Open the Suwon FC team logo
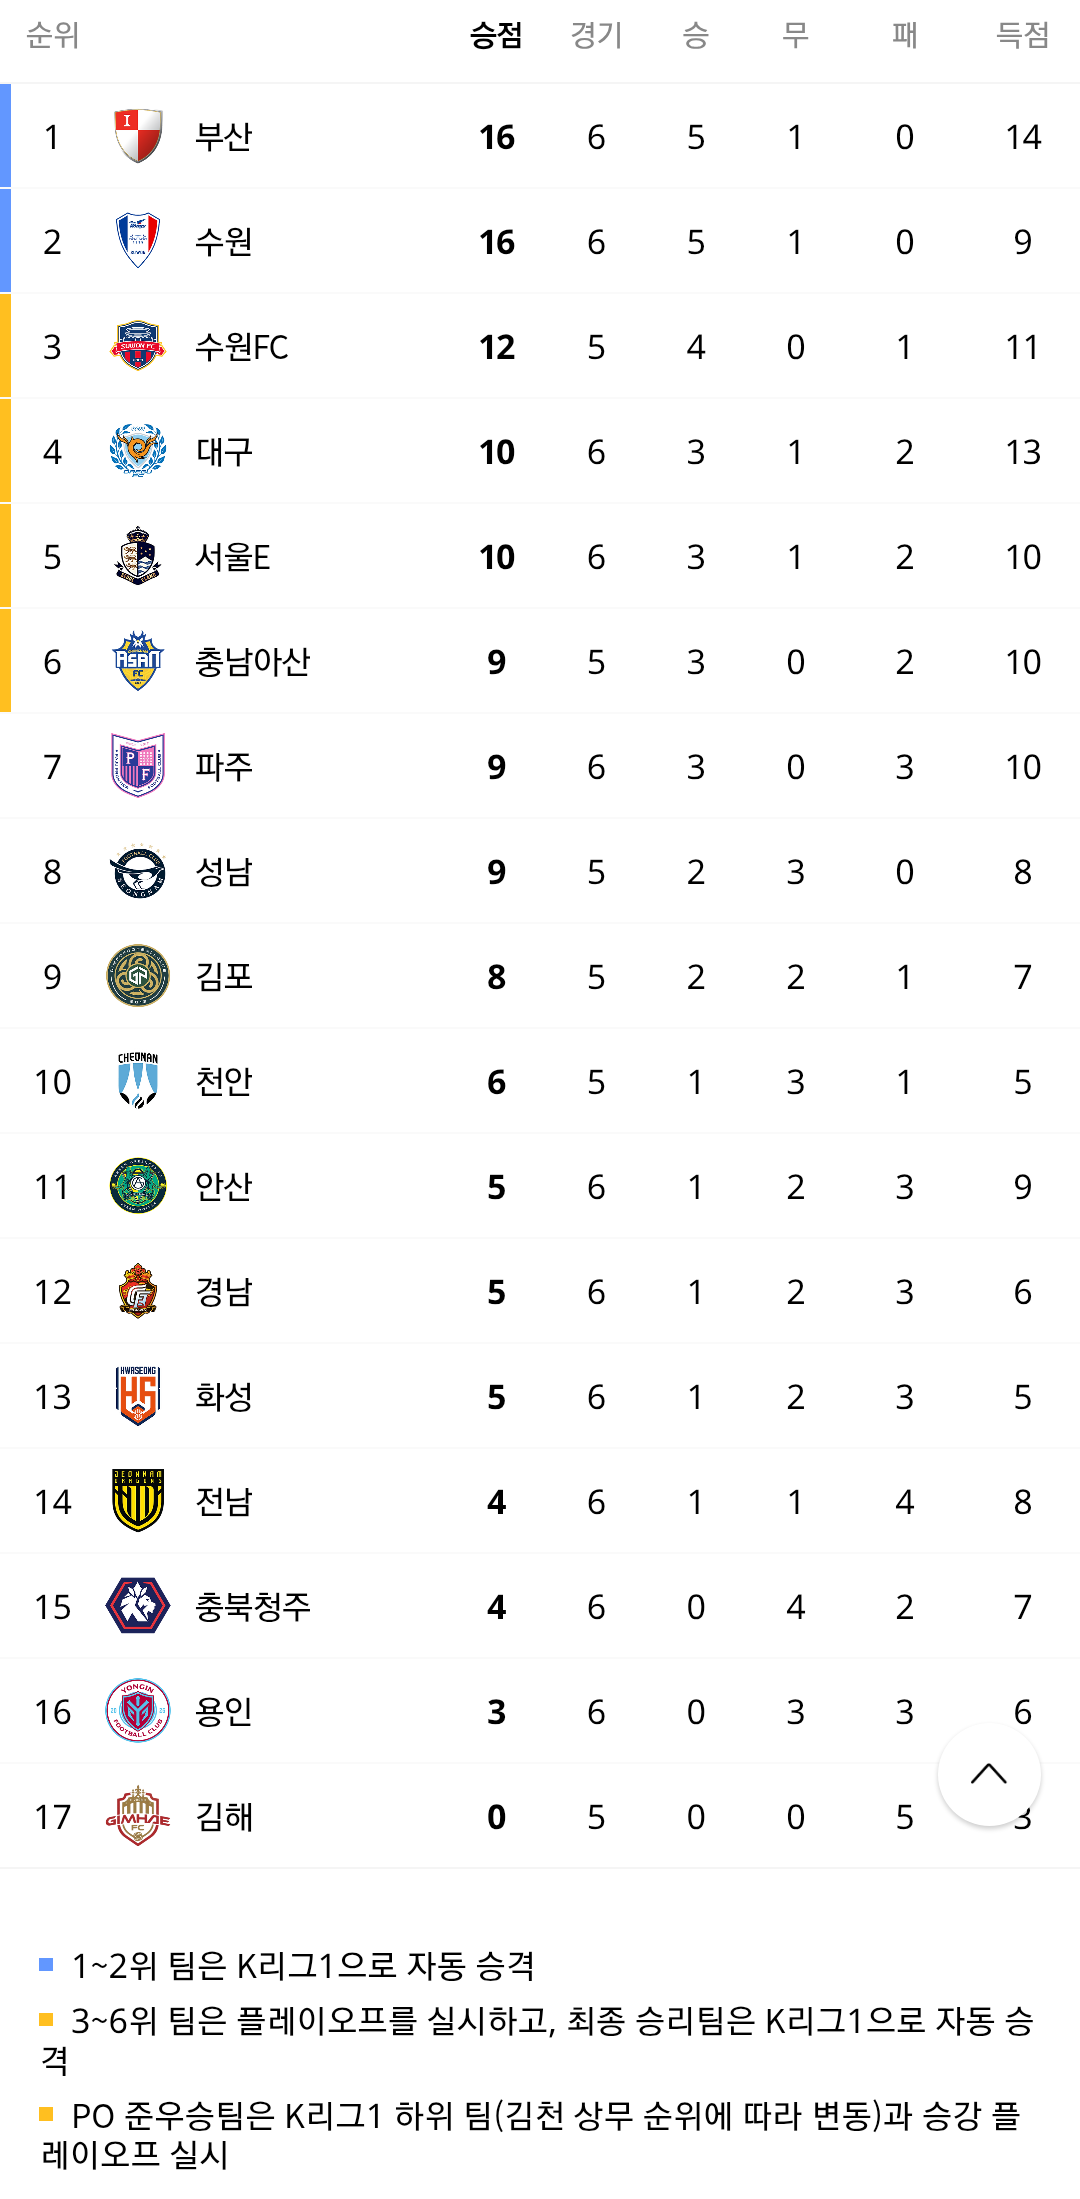The image size is (1080, 2199). coord(138,346)
